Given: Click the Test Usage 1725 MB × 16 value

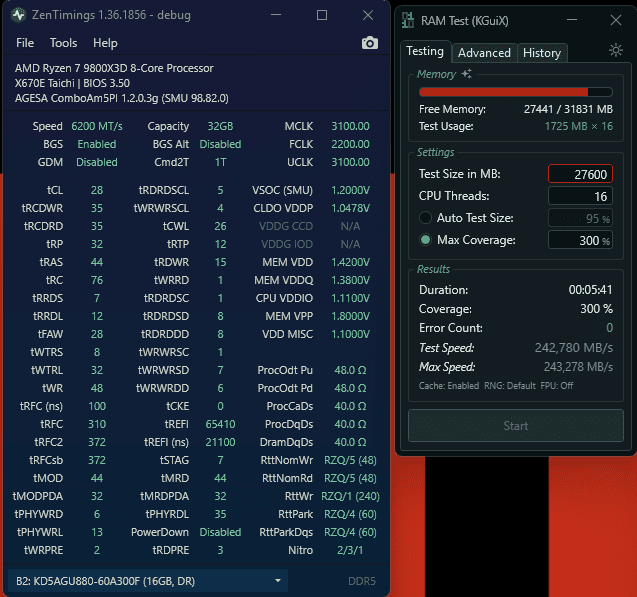Looking at the screenshot, I should coord(578,126).
